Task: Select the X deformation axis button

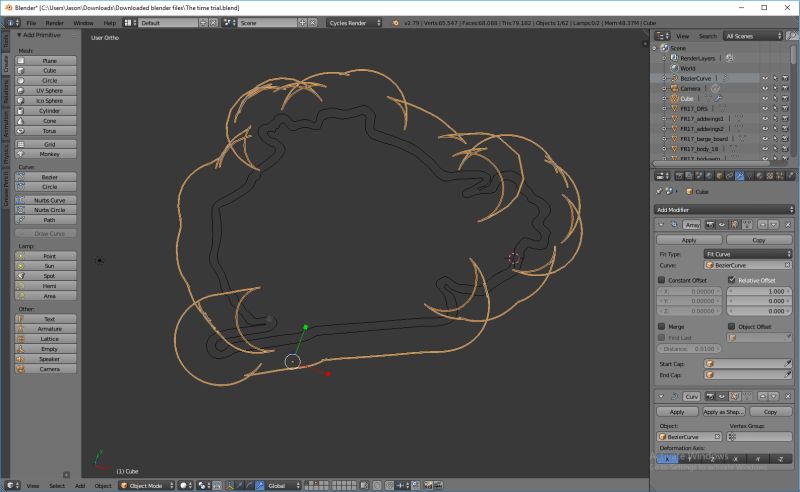Action: (666, 459)
